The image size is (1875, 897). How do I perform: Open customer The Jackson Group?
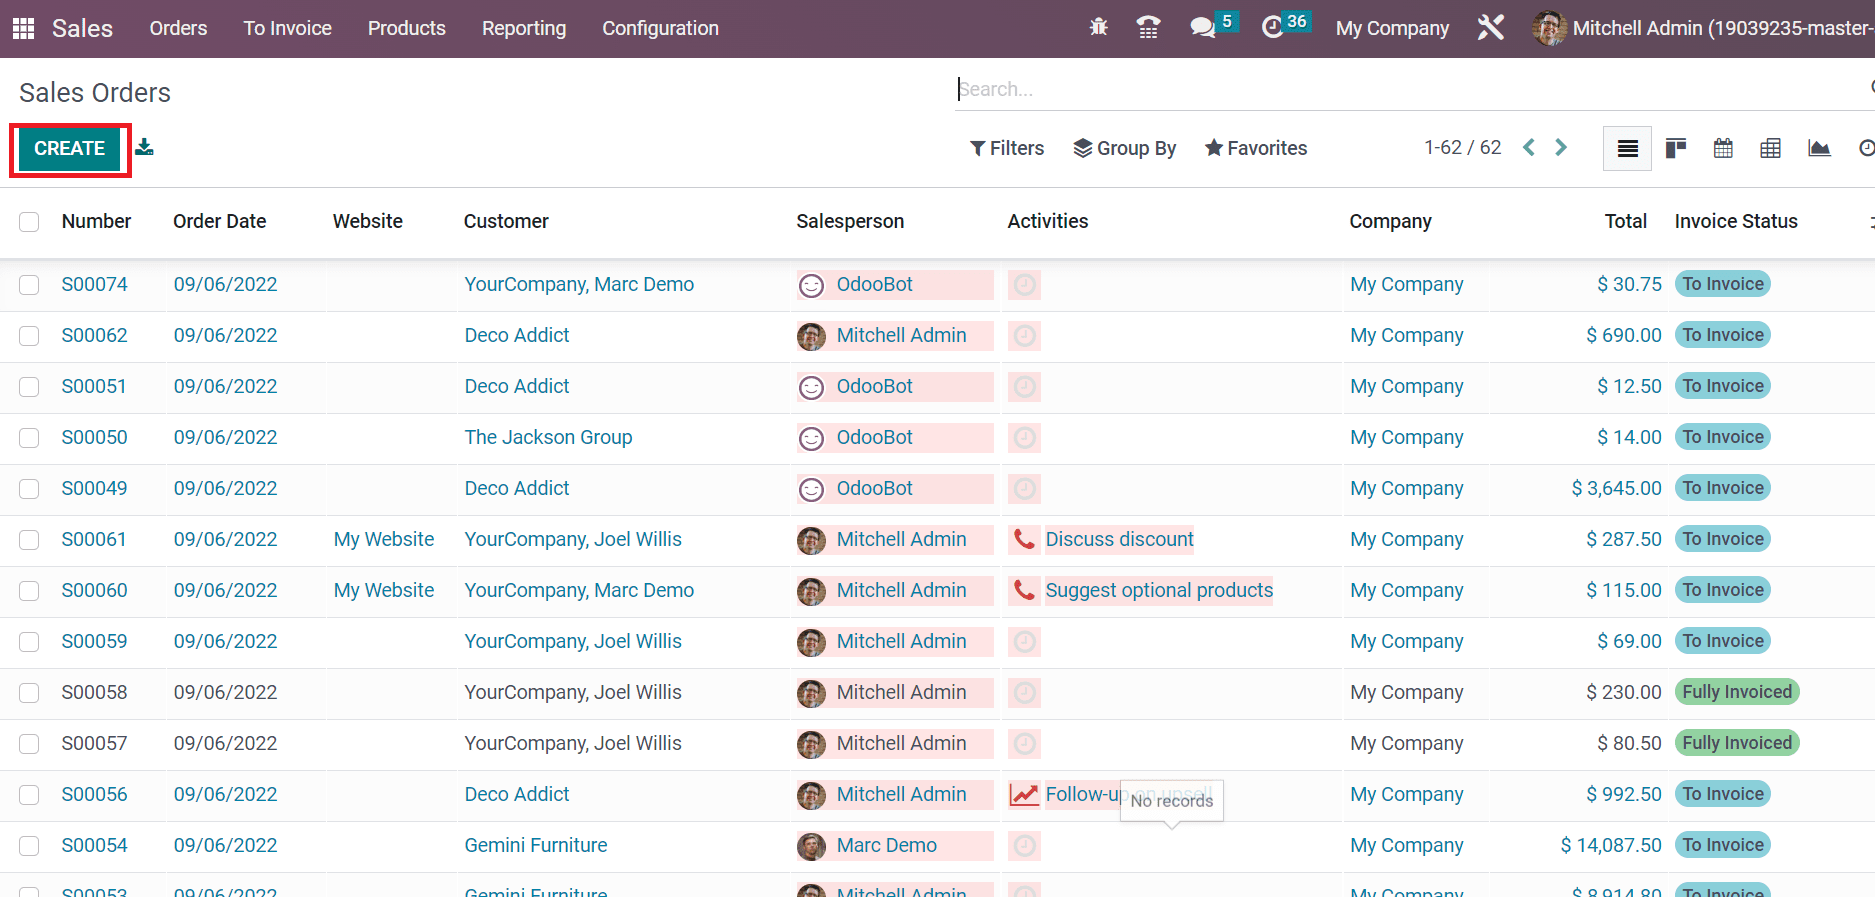pyautogui.click(x=548, y=438)
